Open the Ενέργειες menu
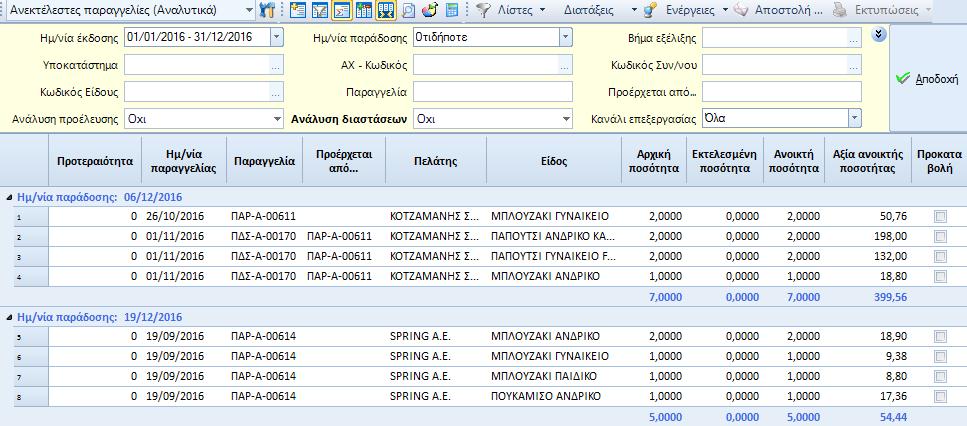This screenshot has height=426, width=967. pyautogui.click(x=691, y=10)
